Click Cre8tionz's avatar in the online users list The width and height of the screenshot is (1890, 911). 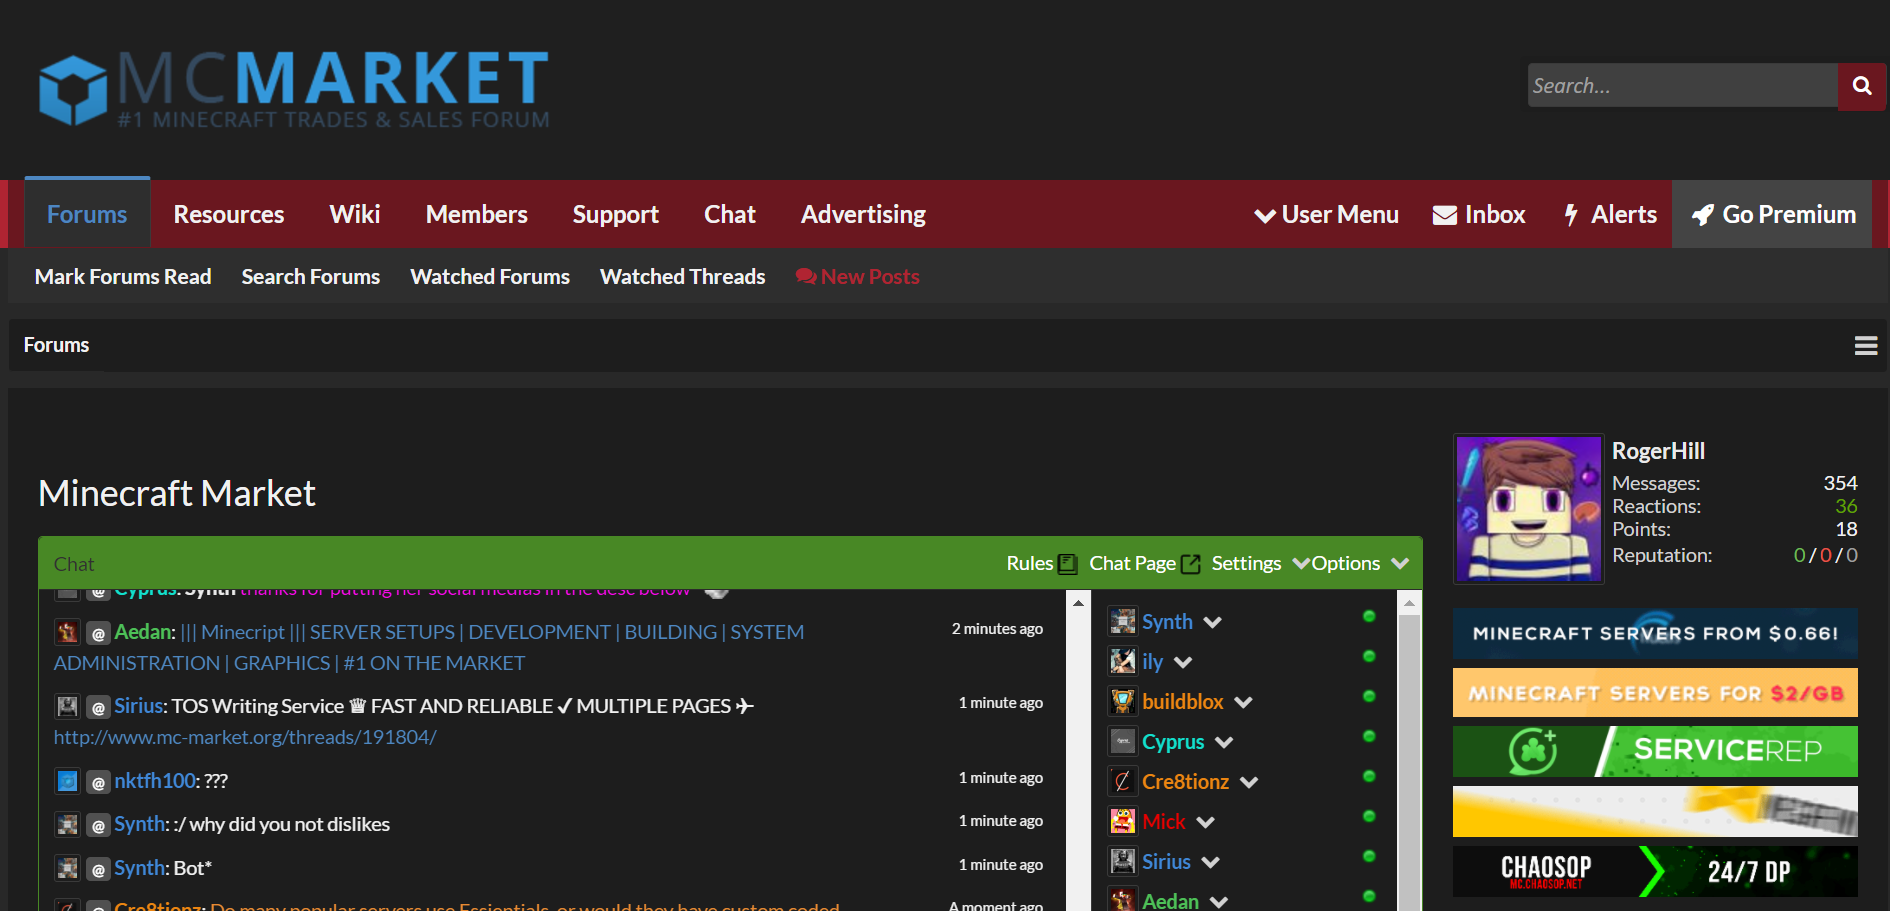point(1123,781)
